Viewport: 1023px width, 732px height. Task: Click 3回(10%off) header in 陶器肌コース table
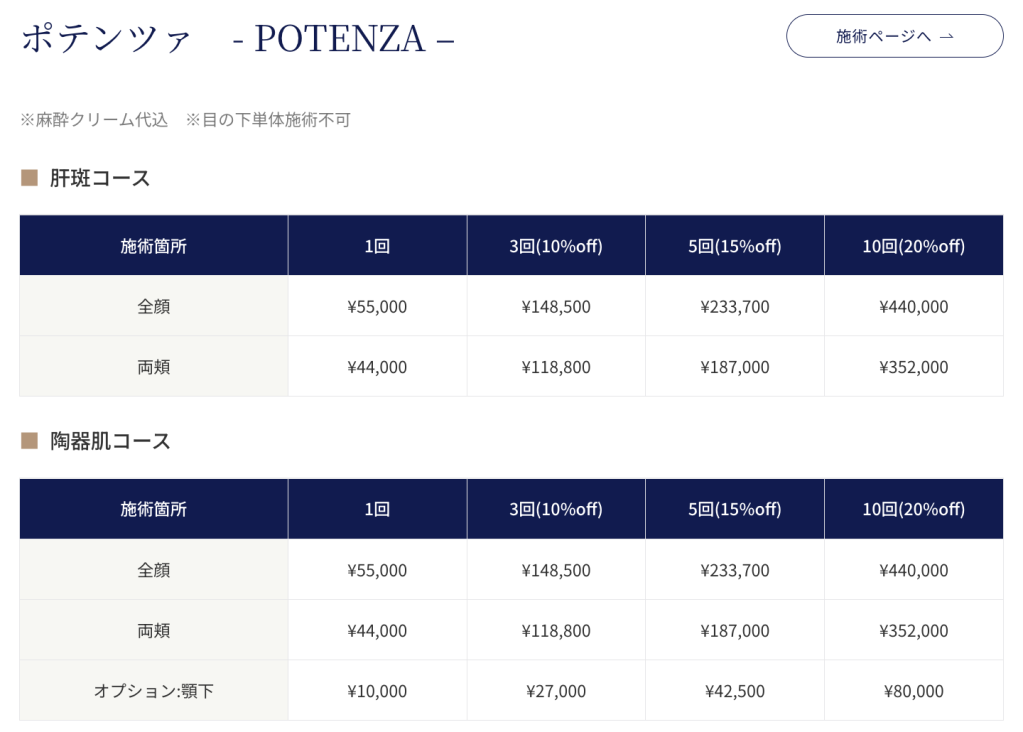[x=555, y=509]
